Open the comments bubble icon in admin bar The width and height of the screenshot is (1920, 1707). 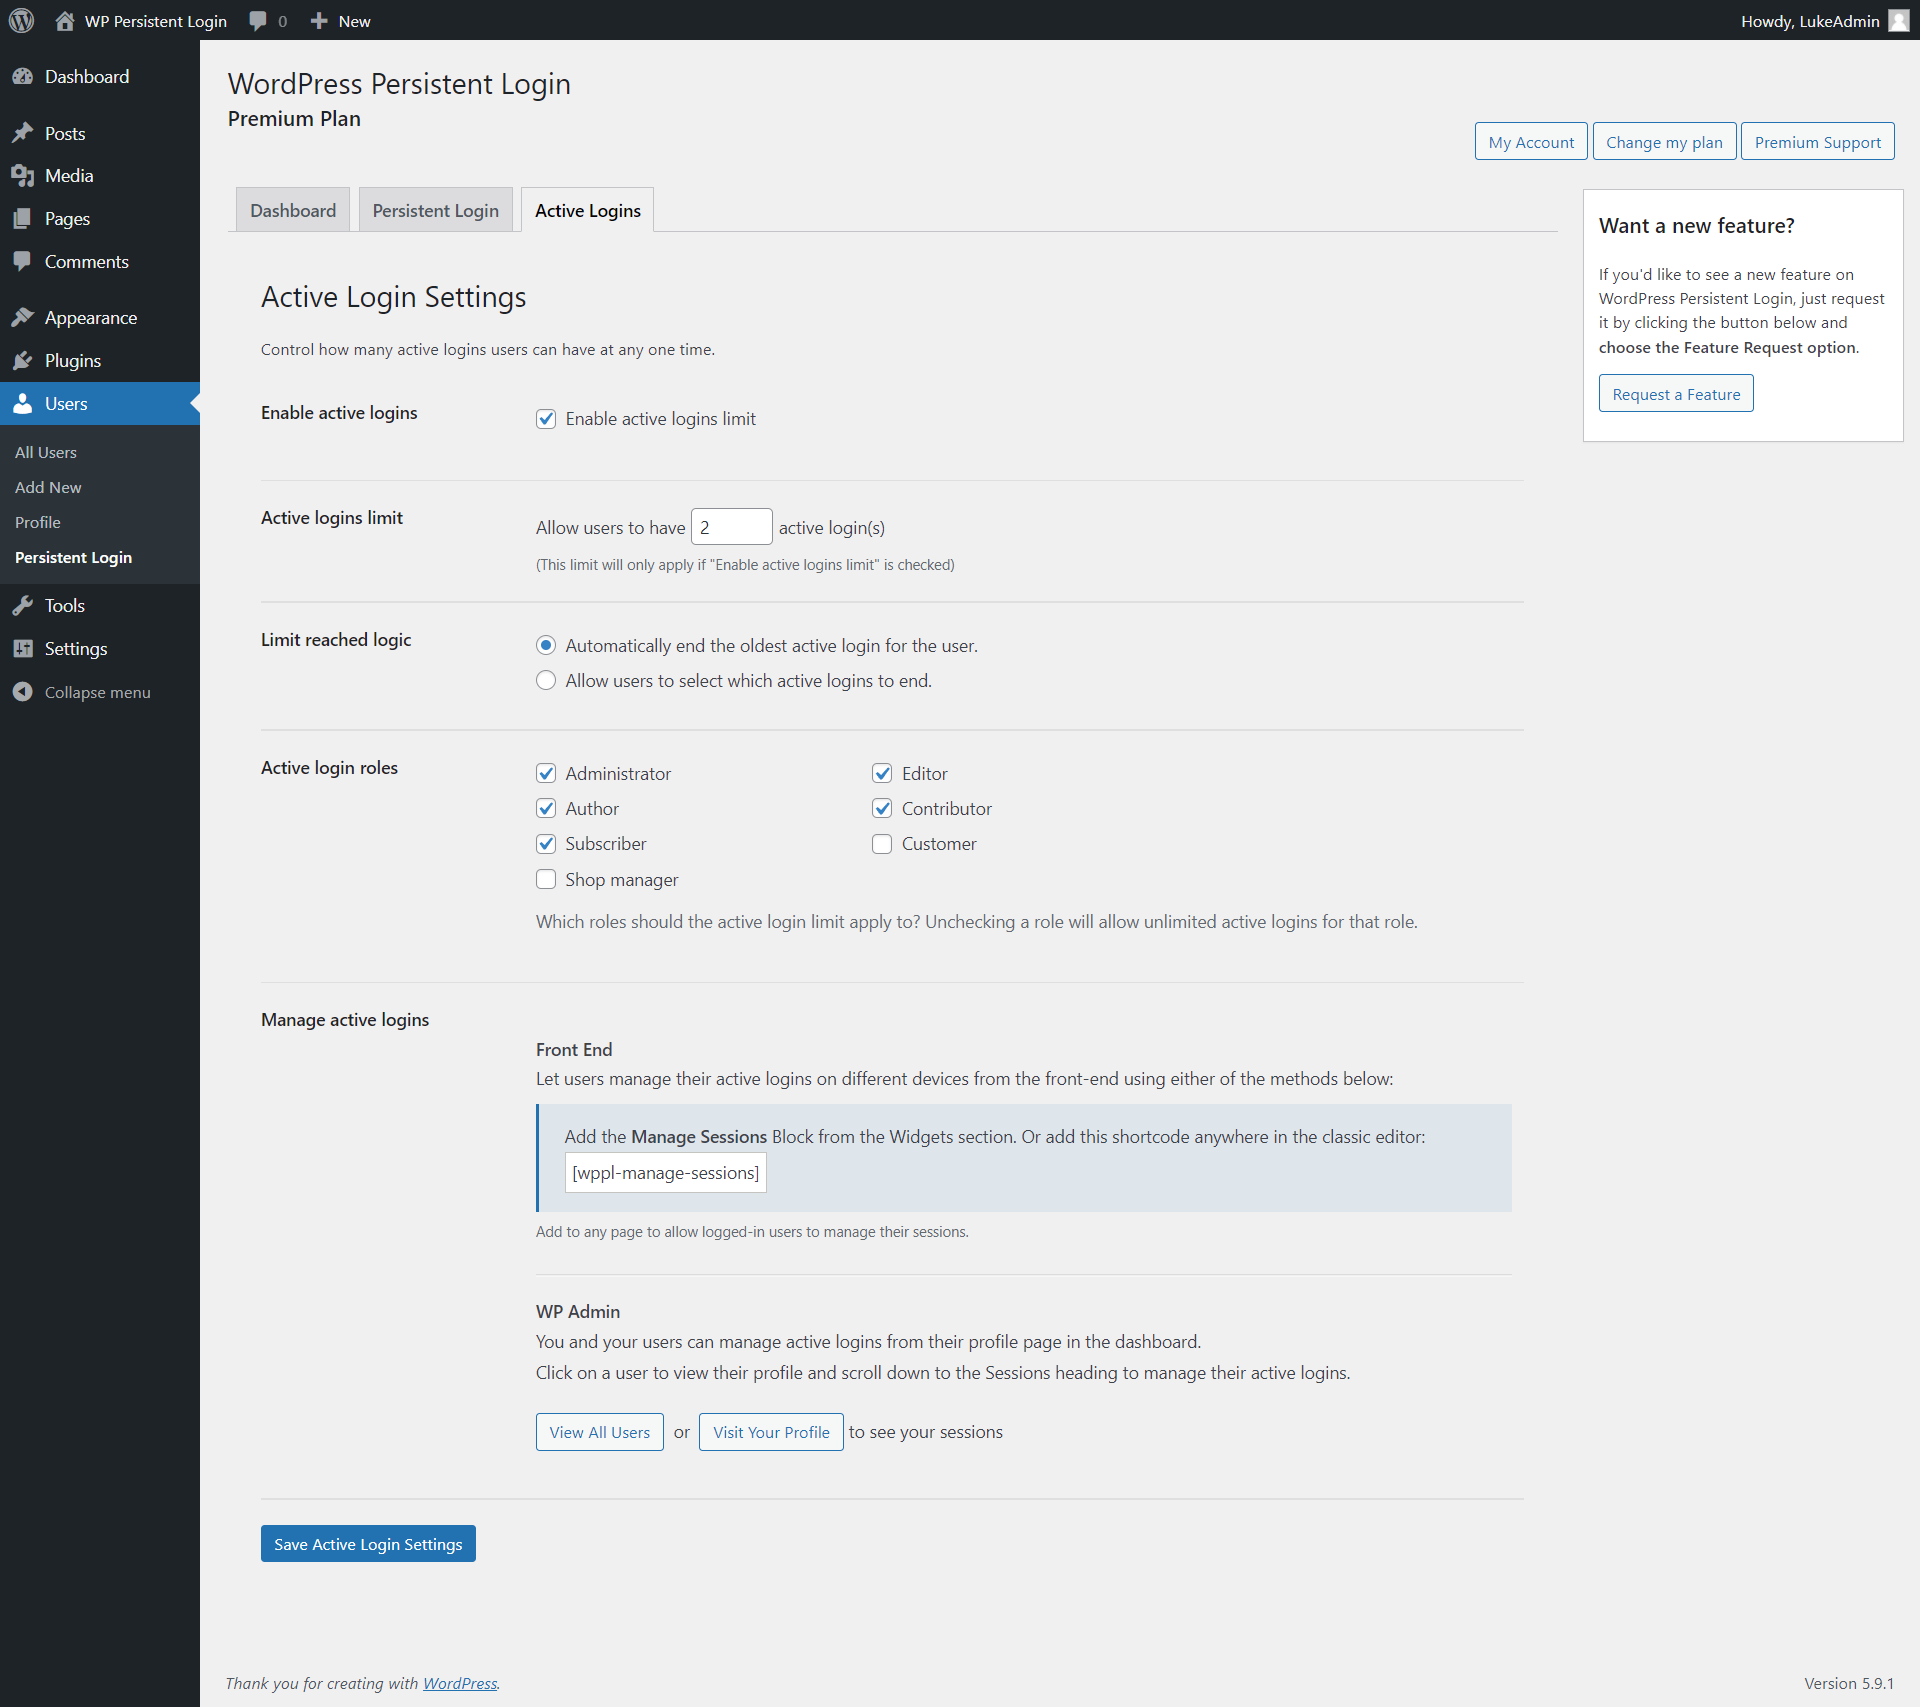pos(258,21)
